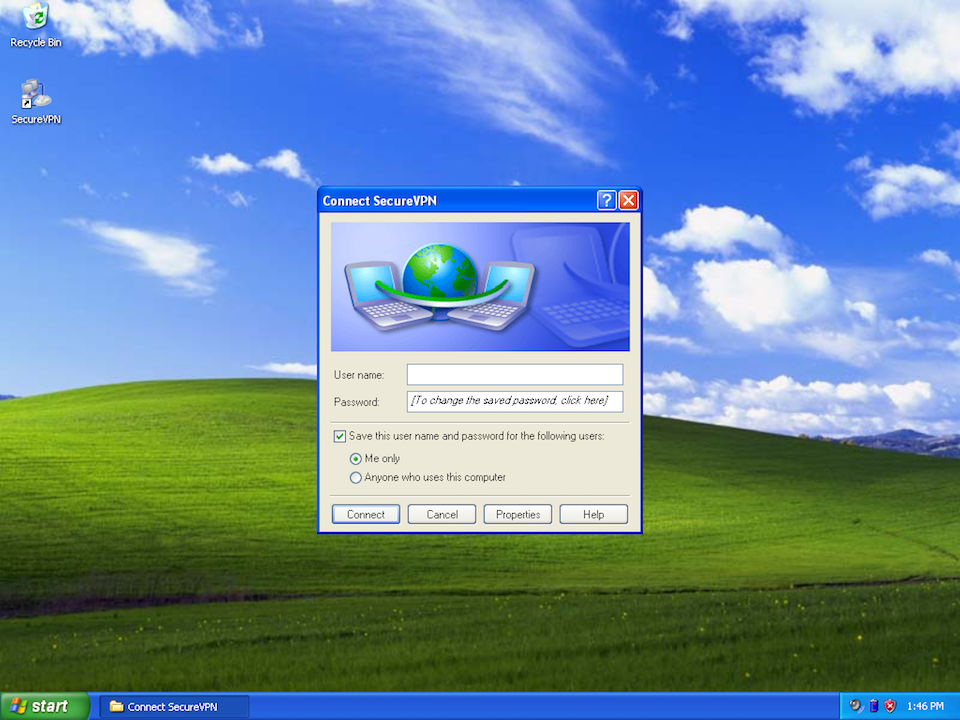Click the globe network banner image
The width and height of the screenshot is (960, 720).
point(480,286)
